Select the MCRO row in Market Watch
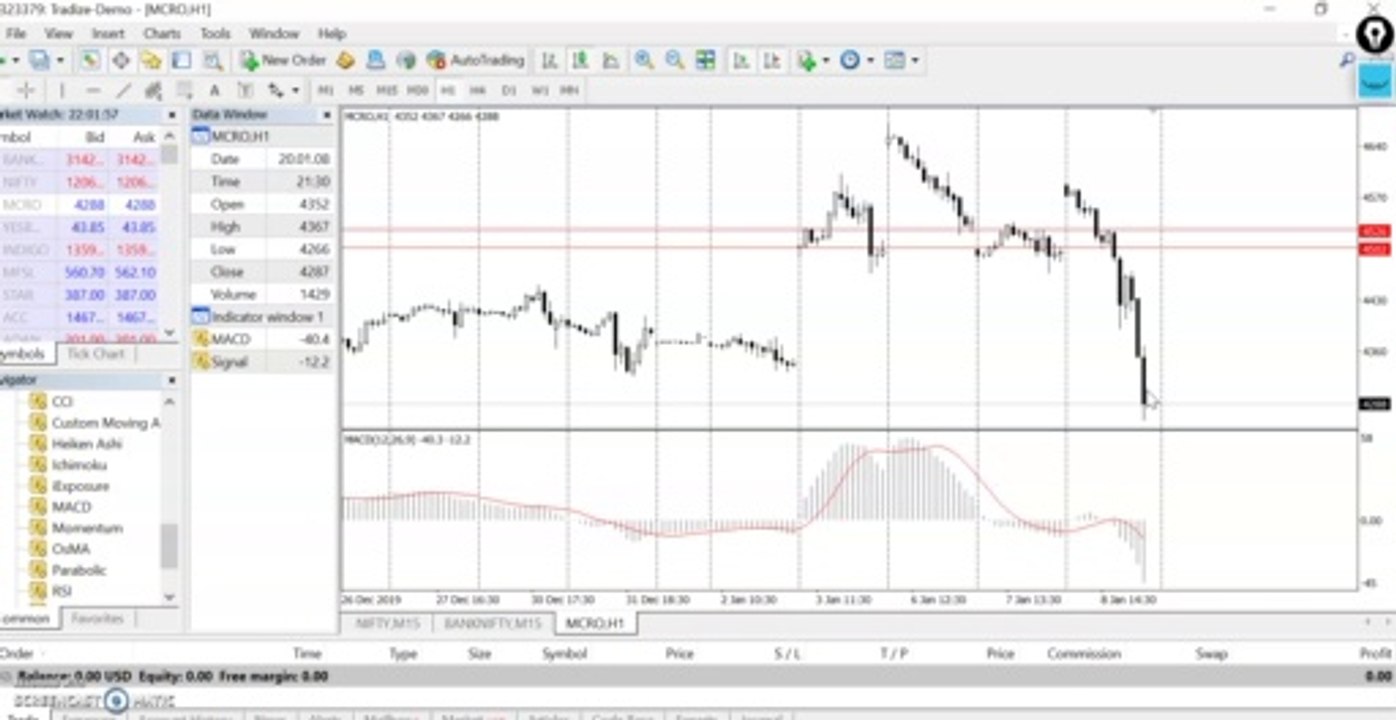This screenshot has width=1396, height=720. [x=79, y=205]
